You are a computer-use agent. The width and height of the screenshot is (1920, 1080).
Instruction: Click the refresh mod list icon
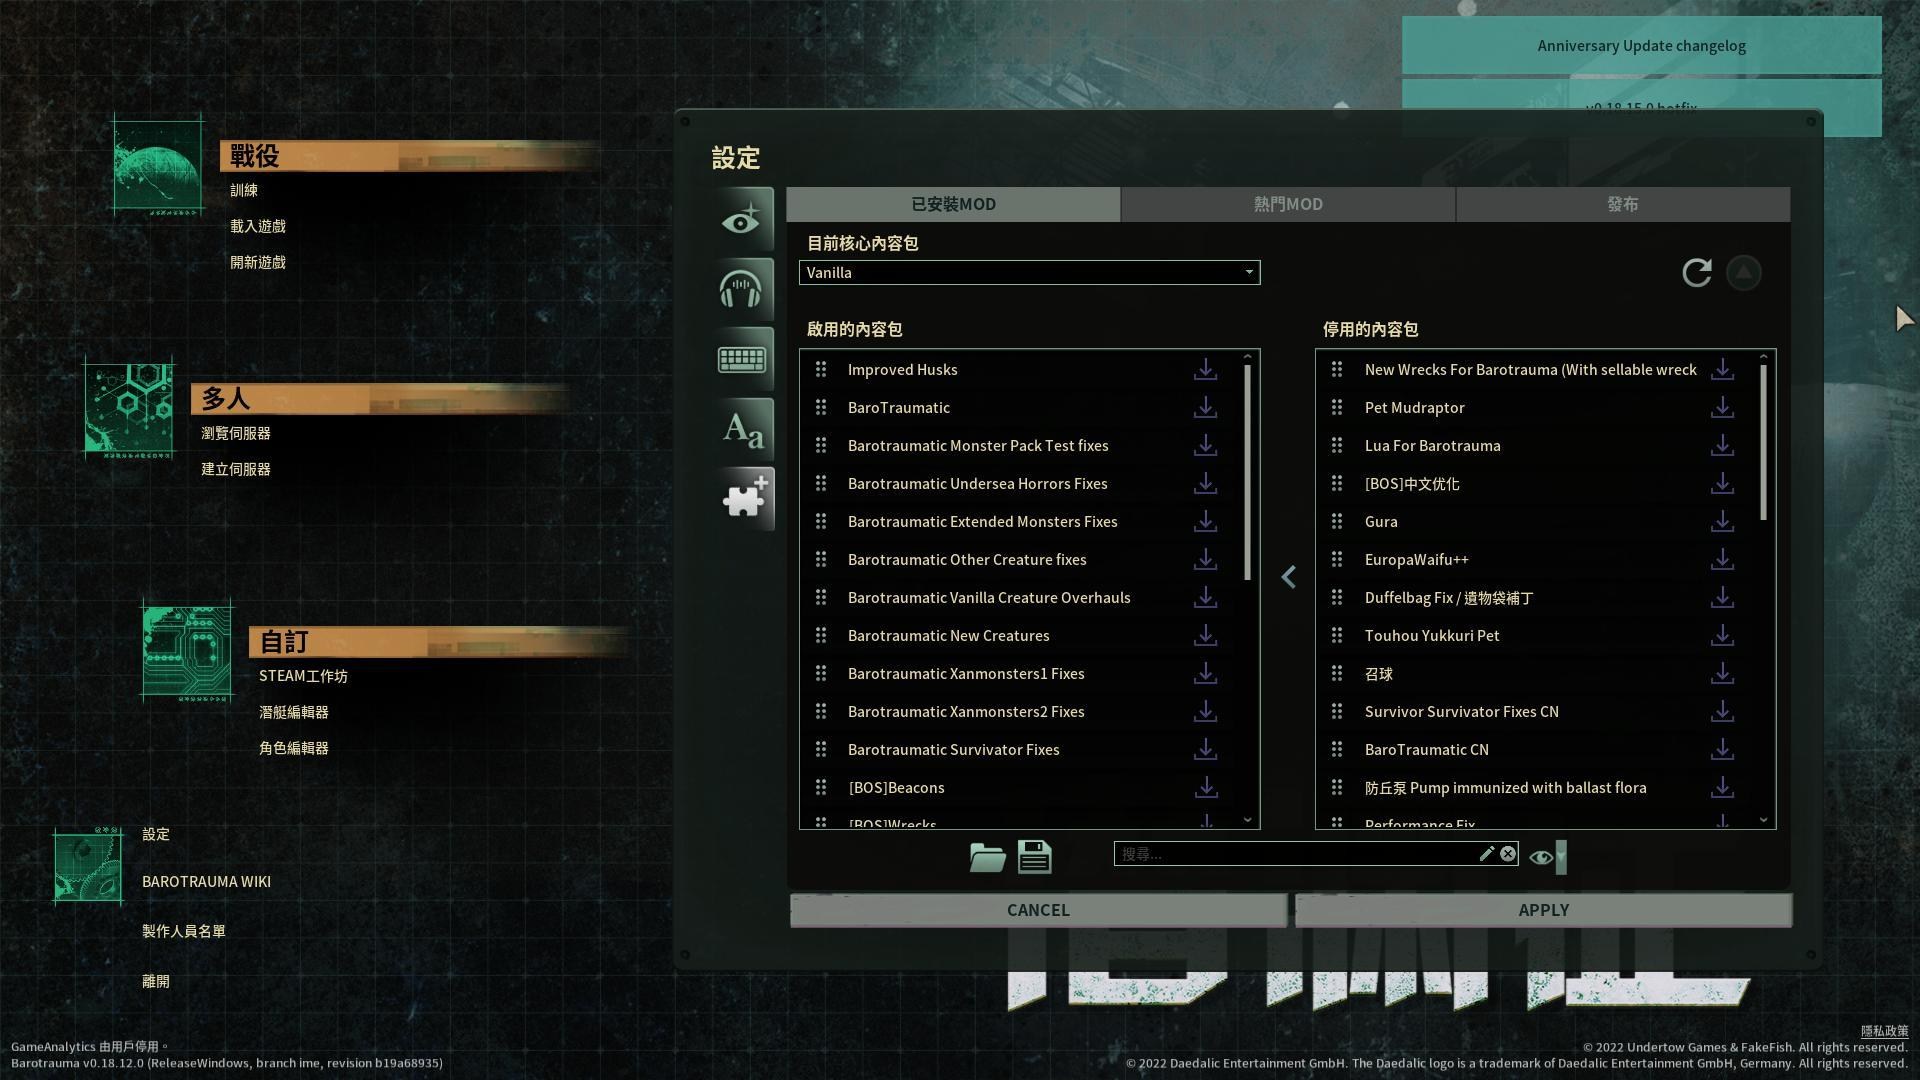click(x=1697, y=273)
